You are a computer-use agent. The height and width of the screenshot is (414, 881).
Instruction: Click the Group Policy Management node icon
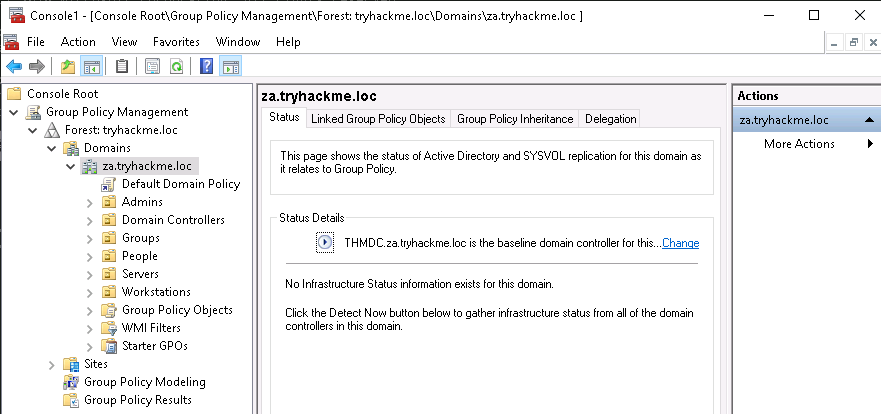[33, 112]
